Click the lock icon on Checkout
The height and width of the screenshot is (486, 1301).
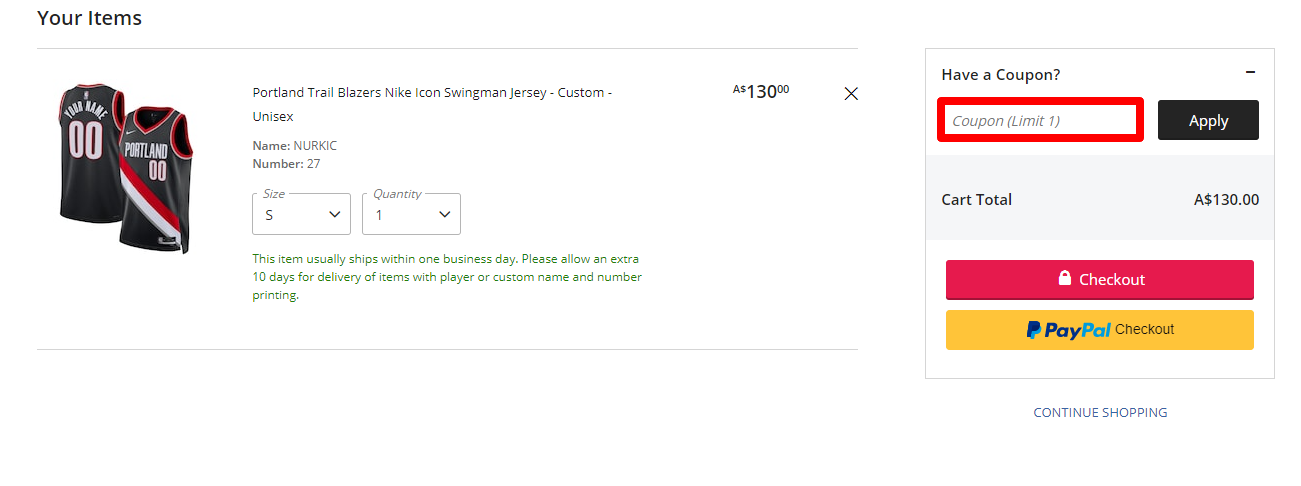(x=1066, y=279)
